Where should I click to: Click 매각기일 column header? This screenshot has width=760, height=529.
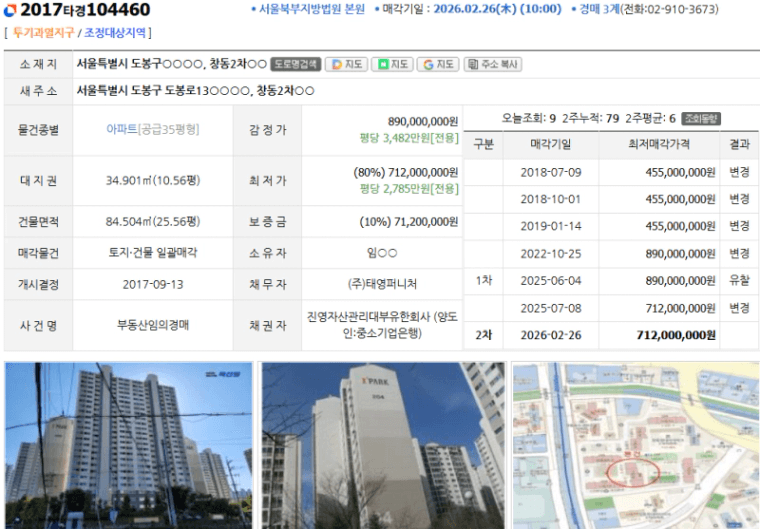[x=551, y=144]
